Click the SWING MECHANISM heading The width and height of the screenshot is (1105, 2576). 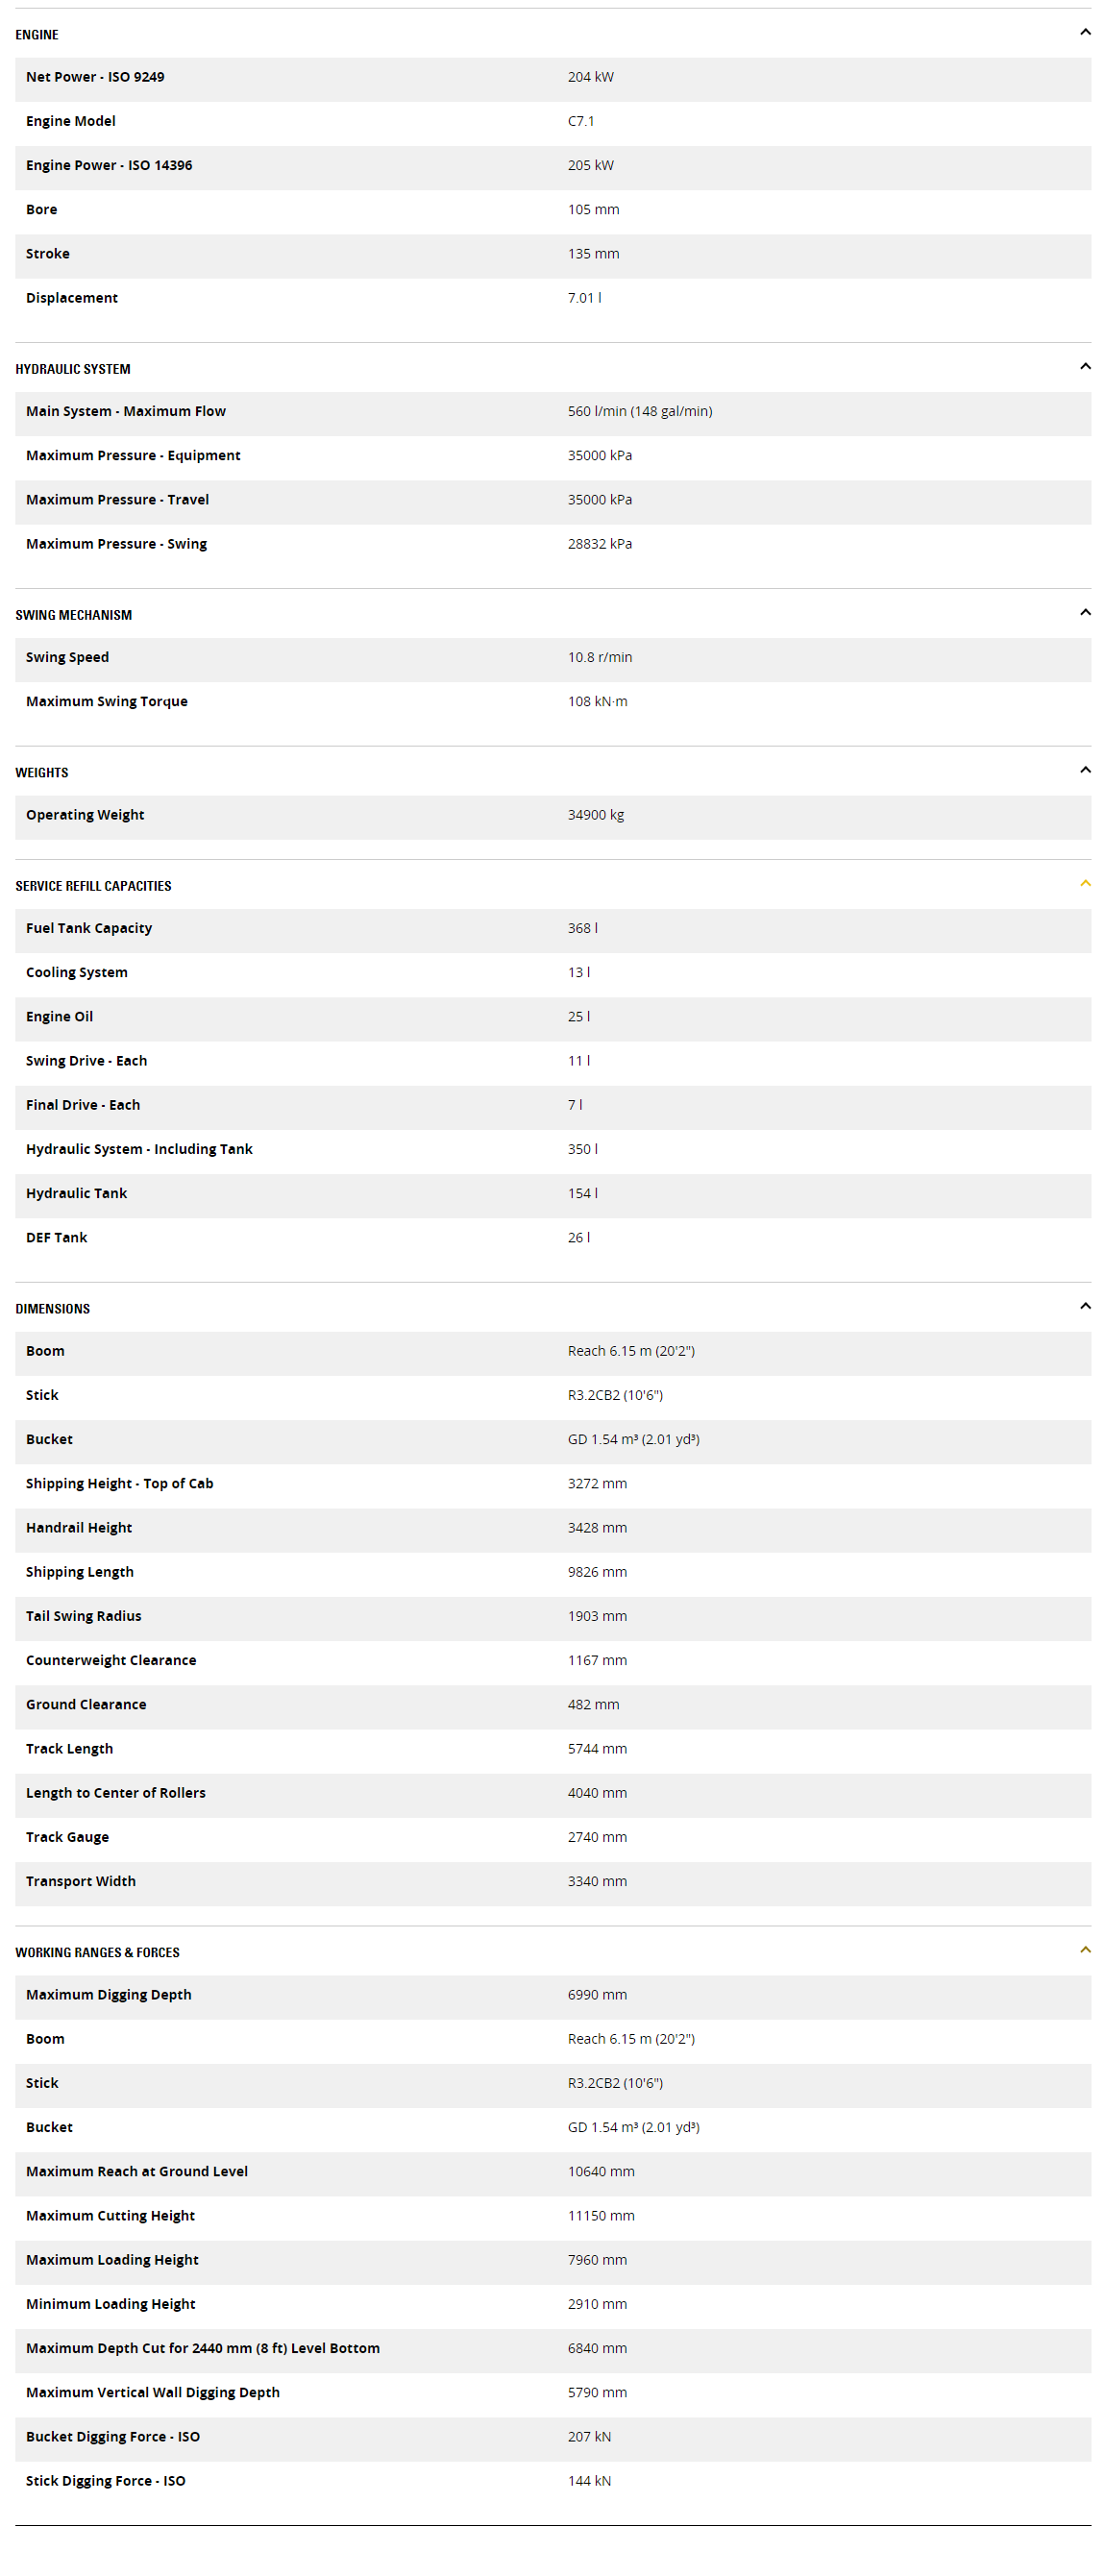[x=74, y=615]
